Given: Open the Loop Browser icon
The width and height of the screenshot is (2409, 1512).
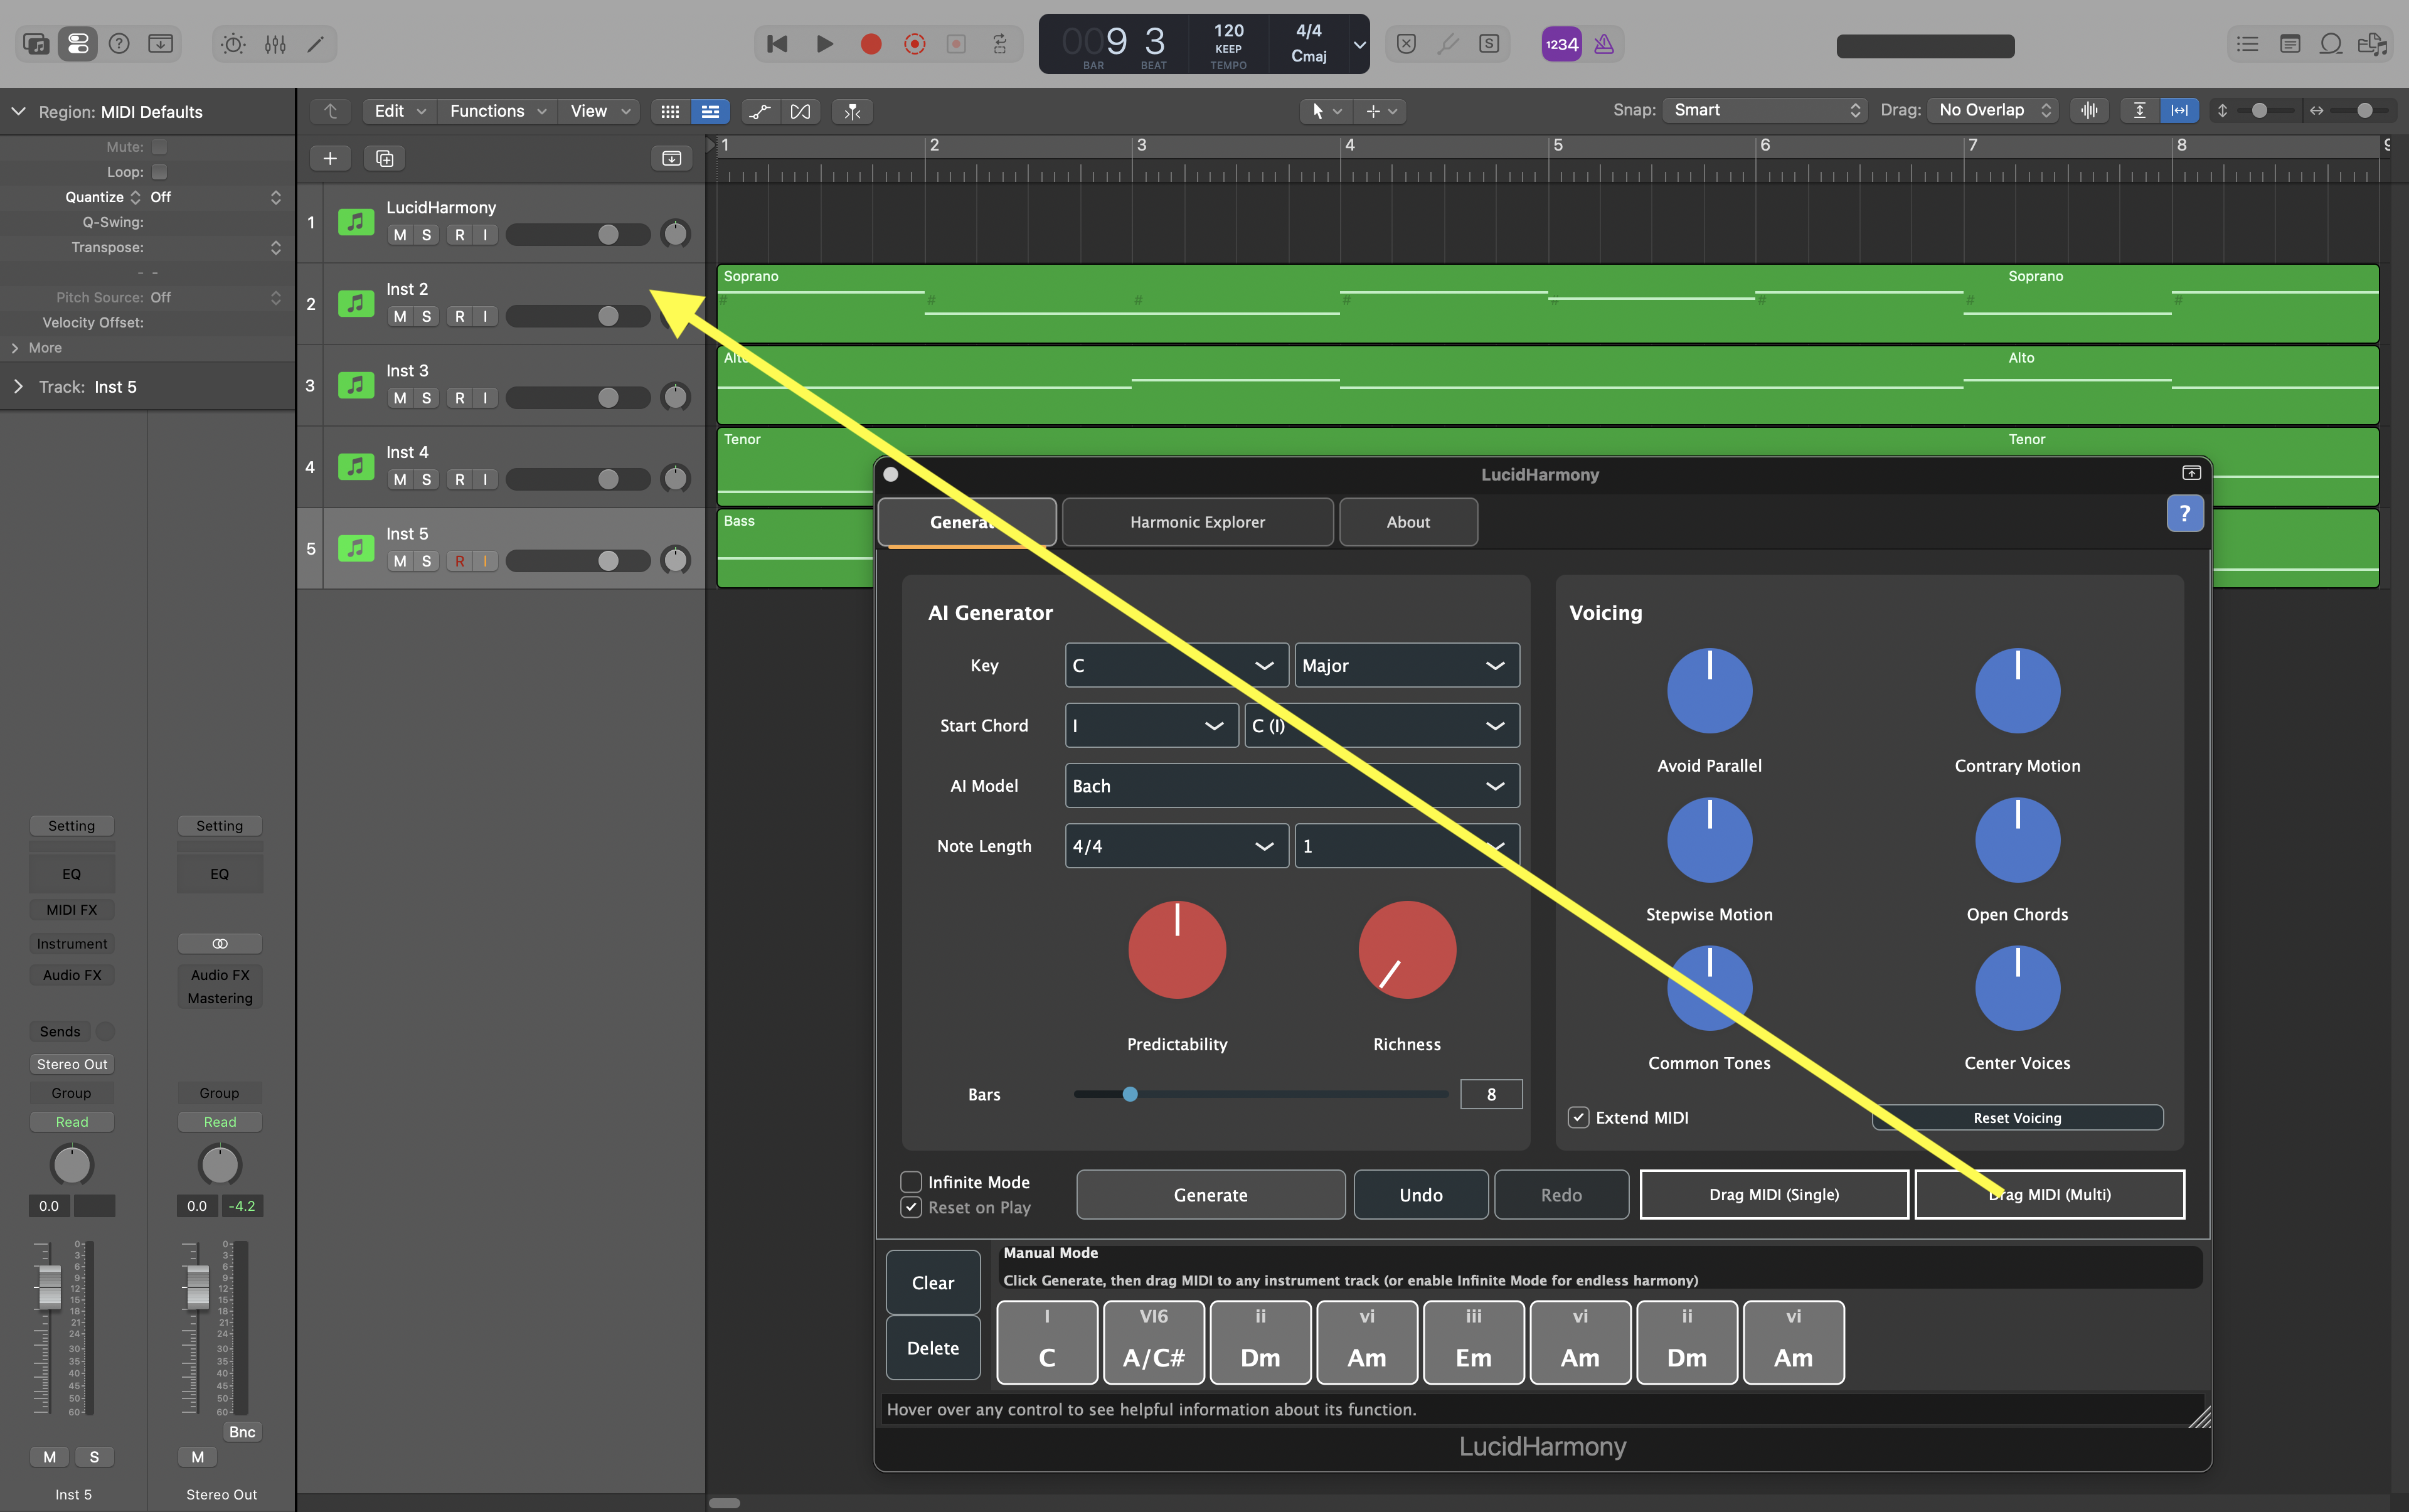Looking at the screenshot, I should pyautogui.click(x=2331, y=44).
